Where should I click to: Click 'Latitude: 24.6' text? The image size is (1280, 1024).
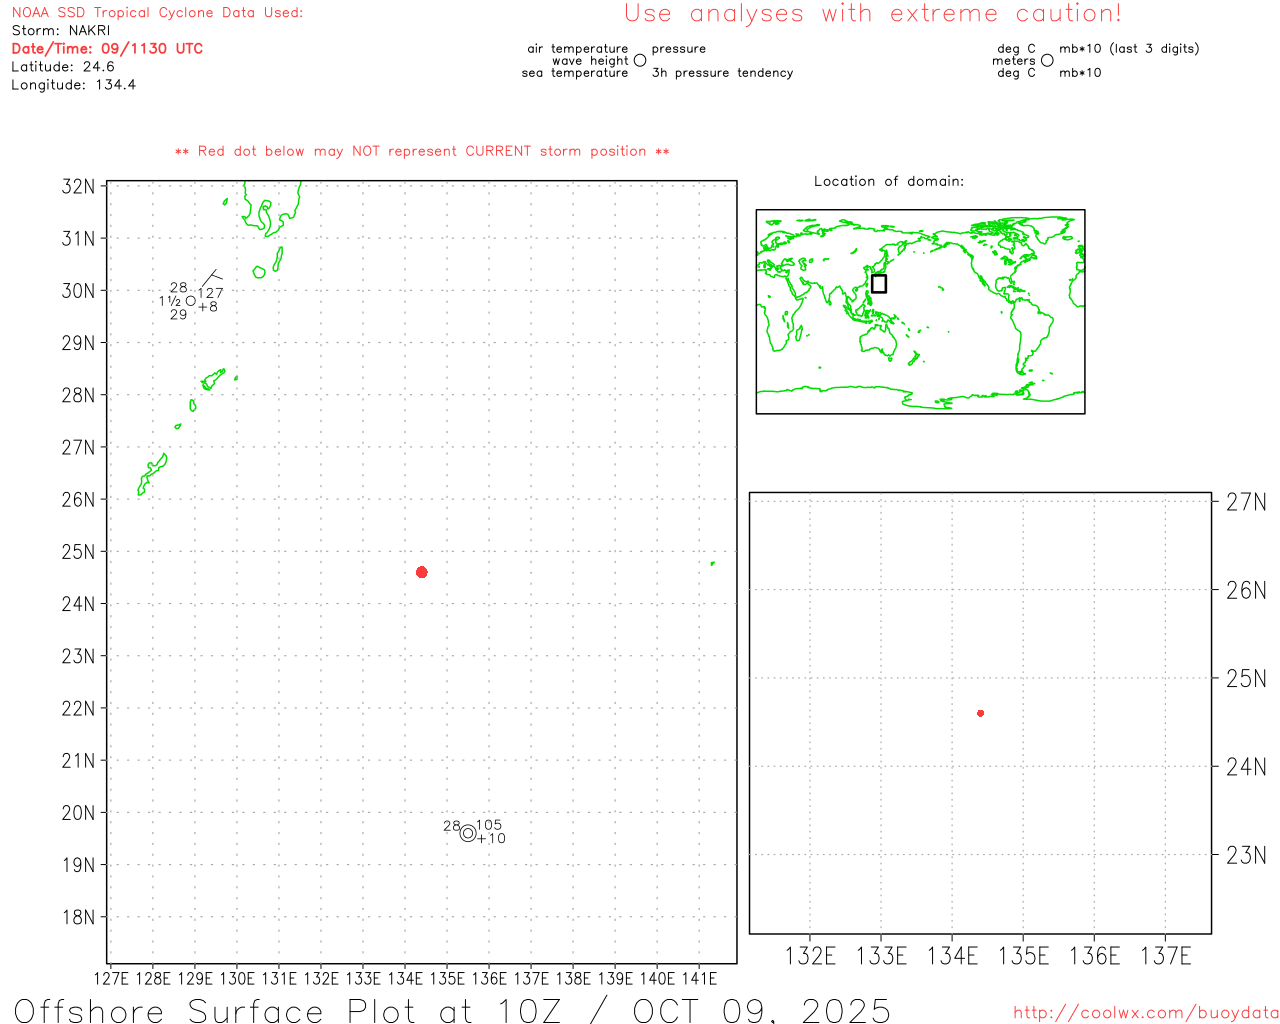[63, 67]
